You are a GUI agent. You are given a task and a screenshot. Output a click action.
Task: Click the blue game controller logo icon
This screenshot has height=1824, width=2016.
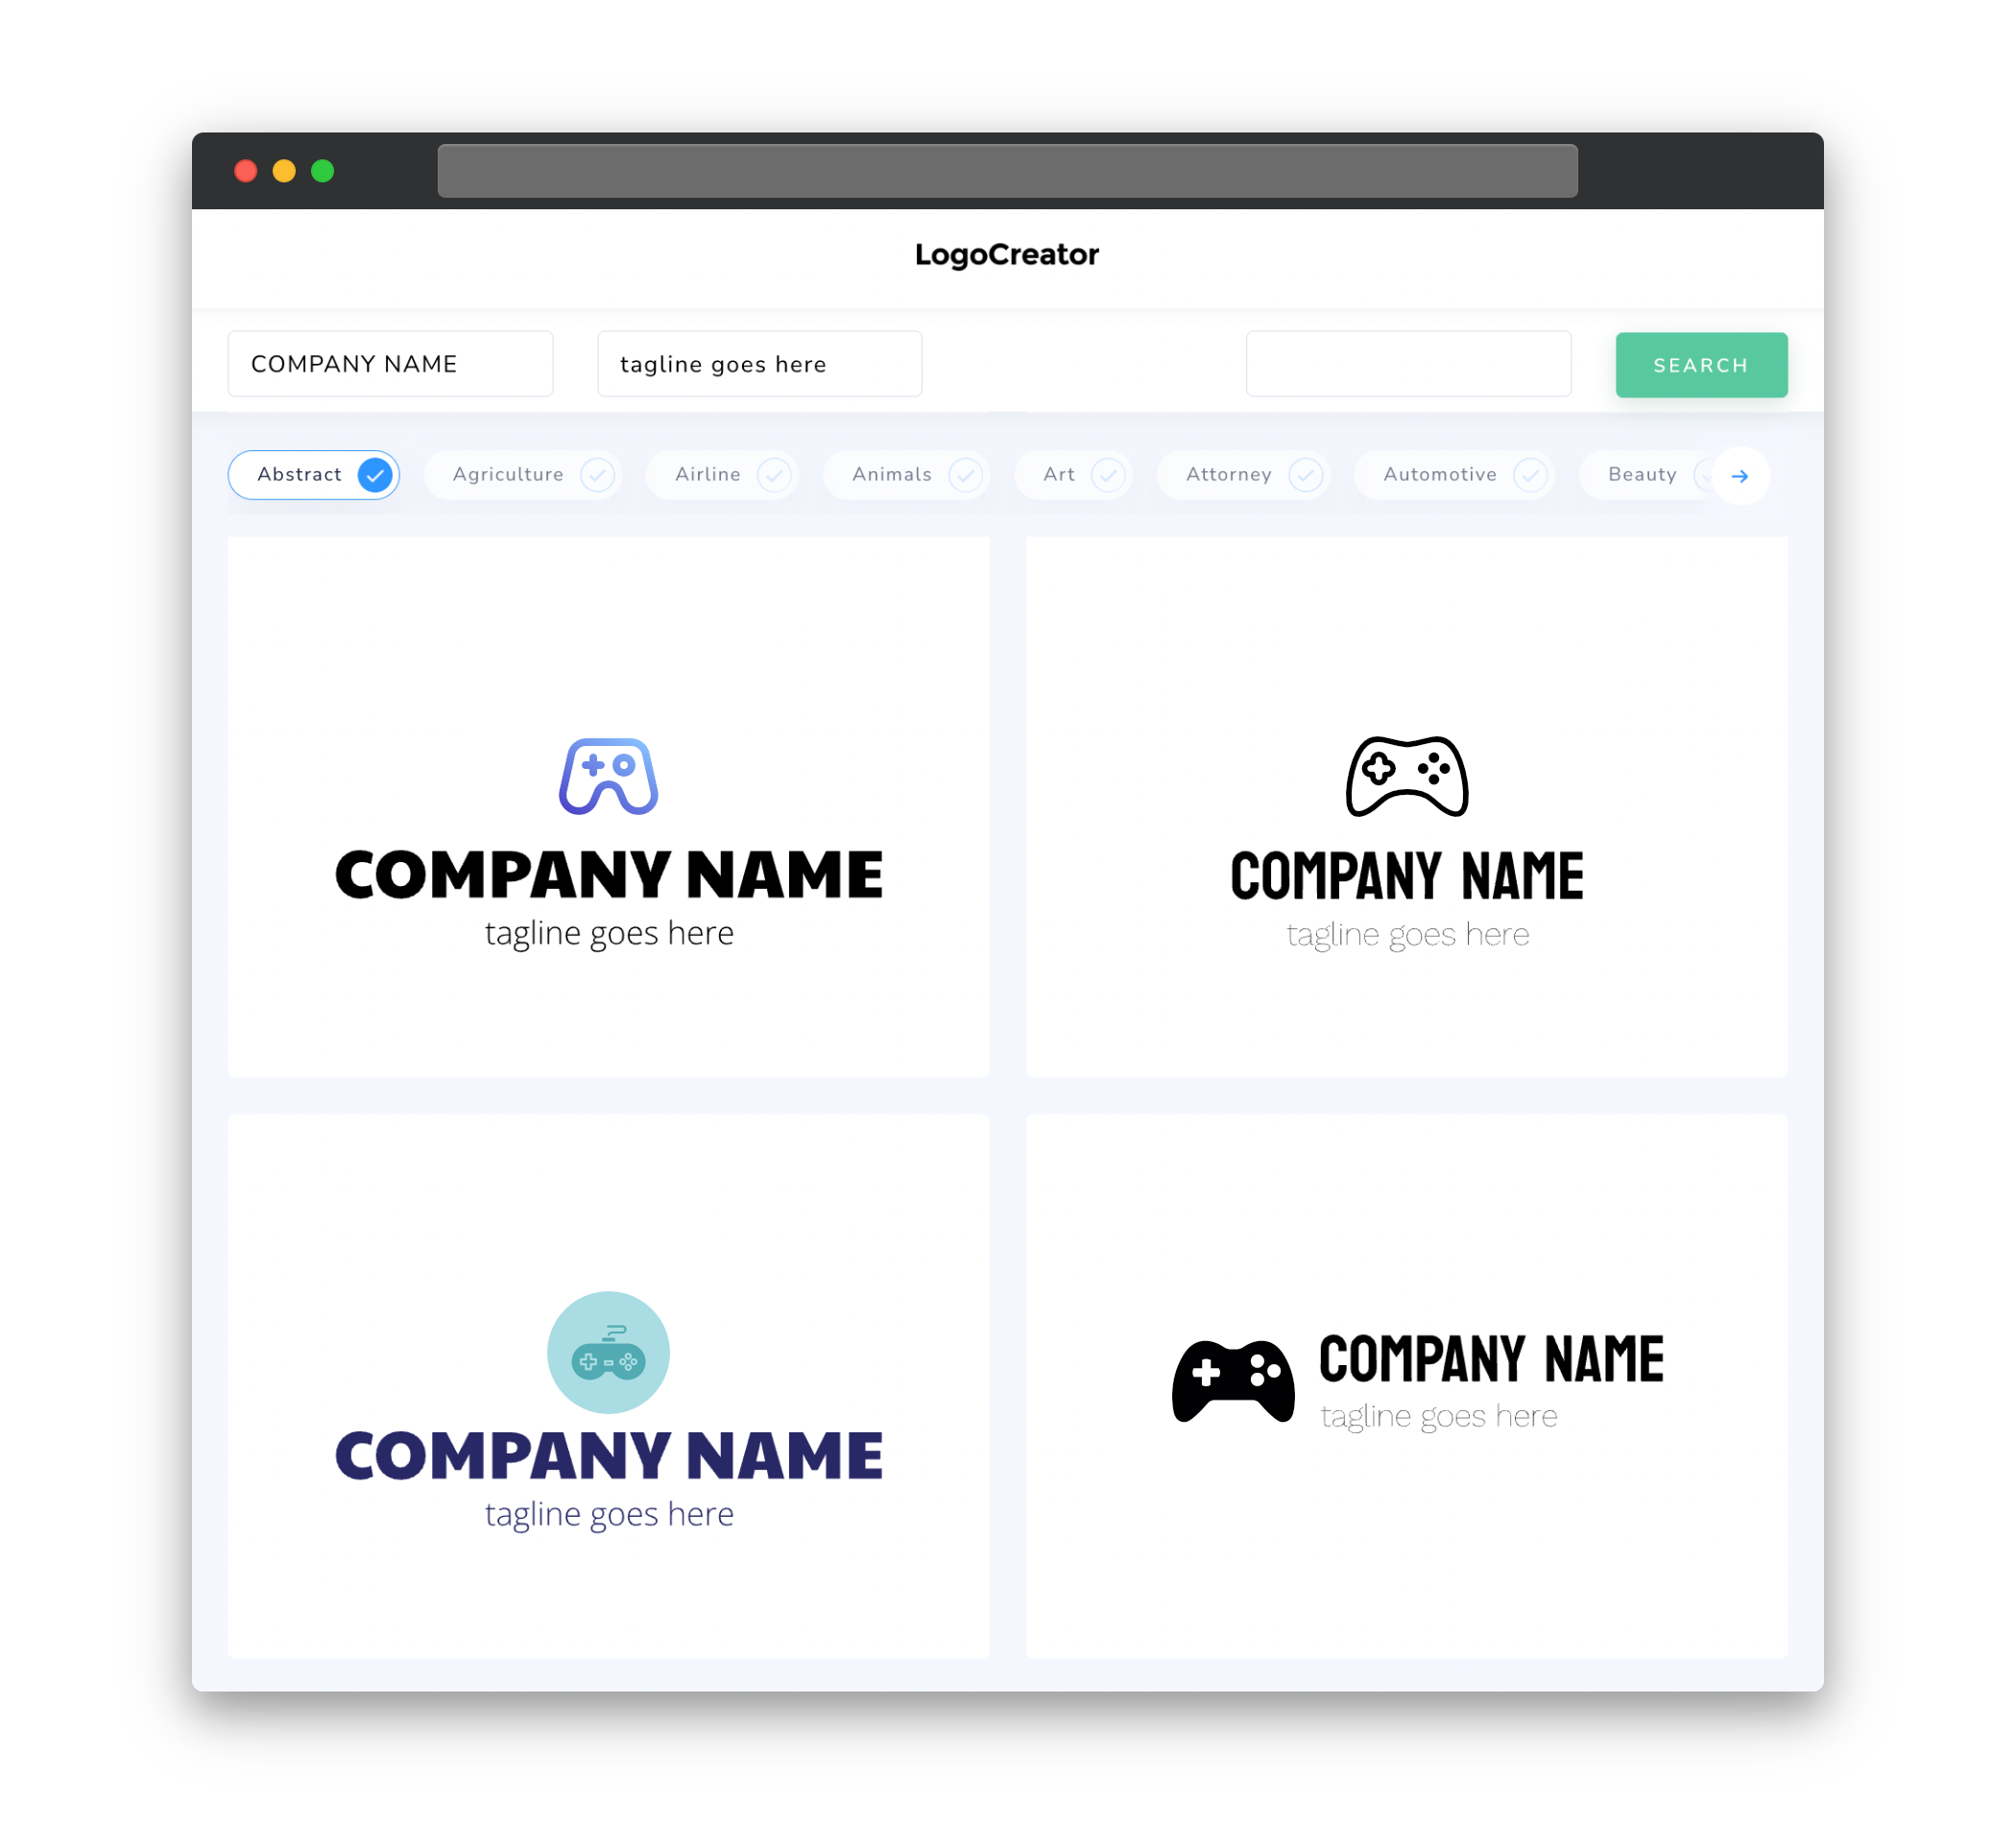point(608,776)
